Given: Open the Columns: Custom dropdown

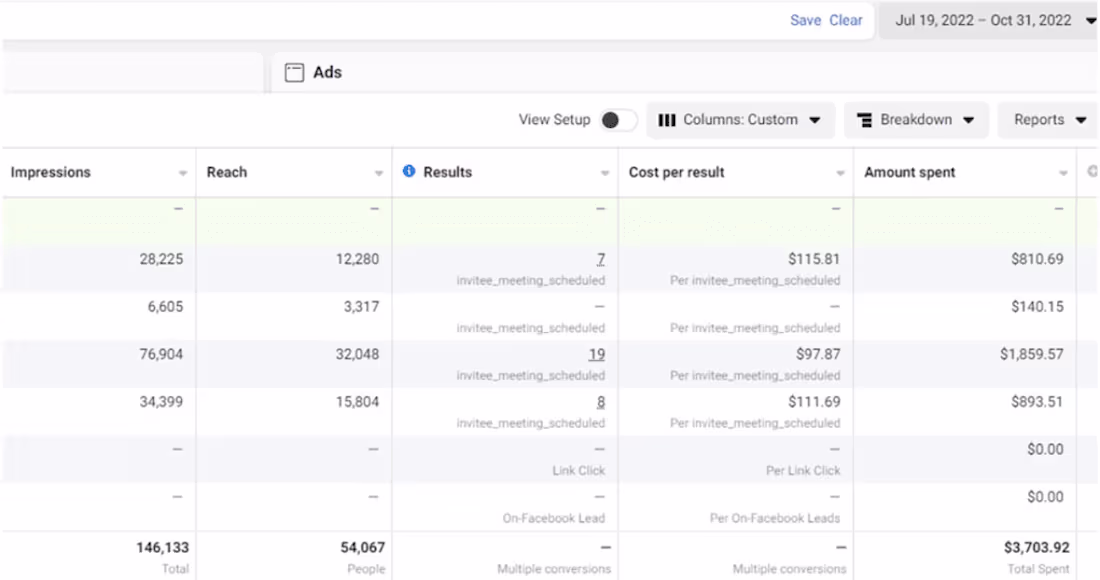Looking at the screenshot, I should [x=740, y=120].
